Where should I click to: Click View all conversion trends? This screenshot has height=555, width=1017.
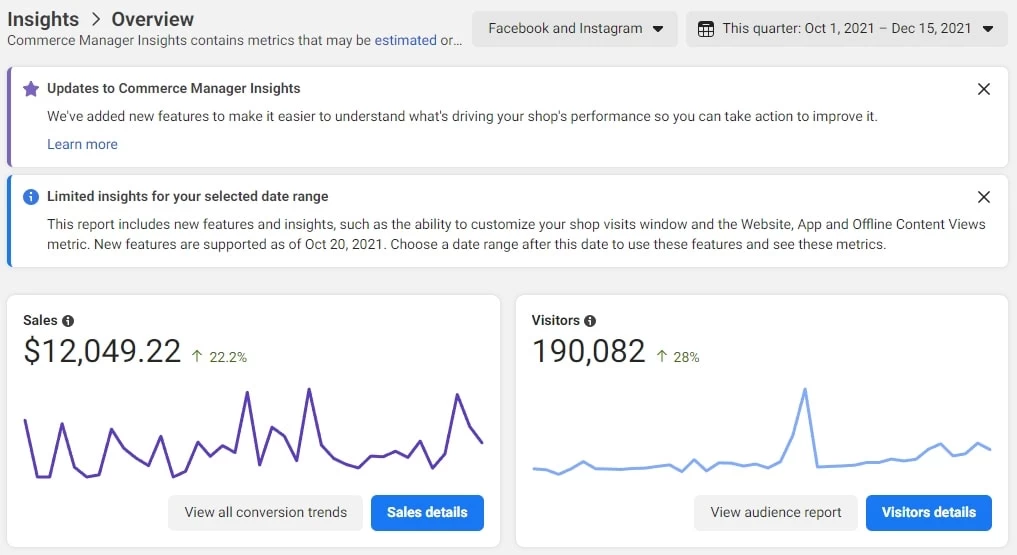[x=266, y=512]
